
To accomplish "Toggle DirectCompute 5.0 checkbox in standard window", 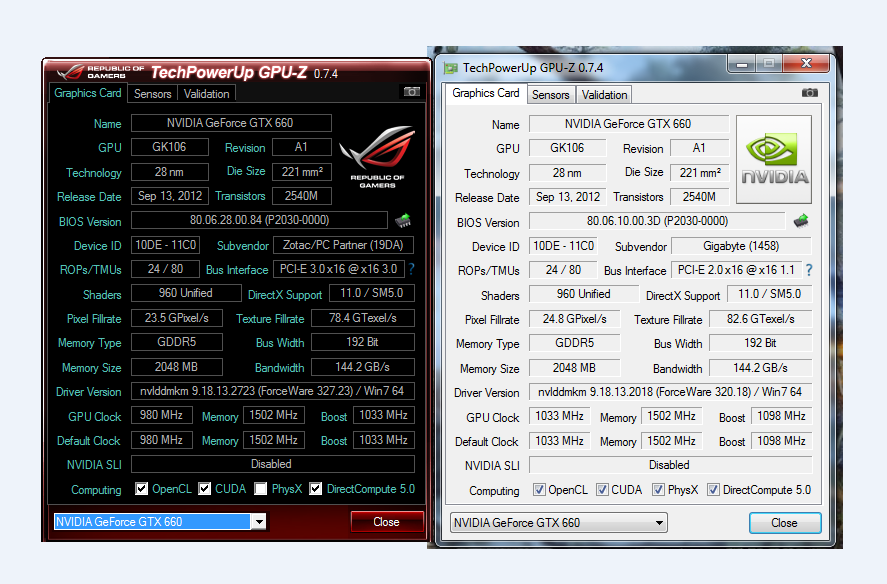I will click(x=713, y=489).
